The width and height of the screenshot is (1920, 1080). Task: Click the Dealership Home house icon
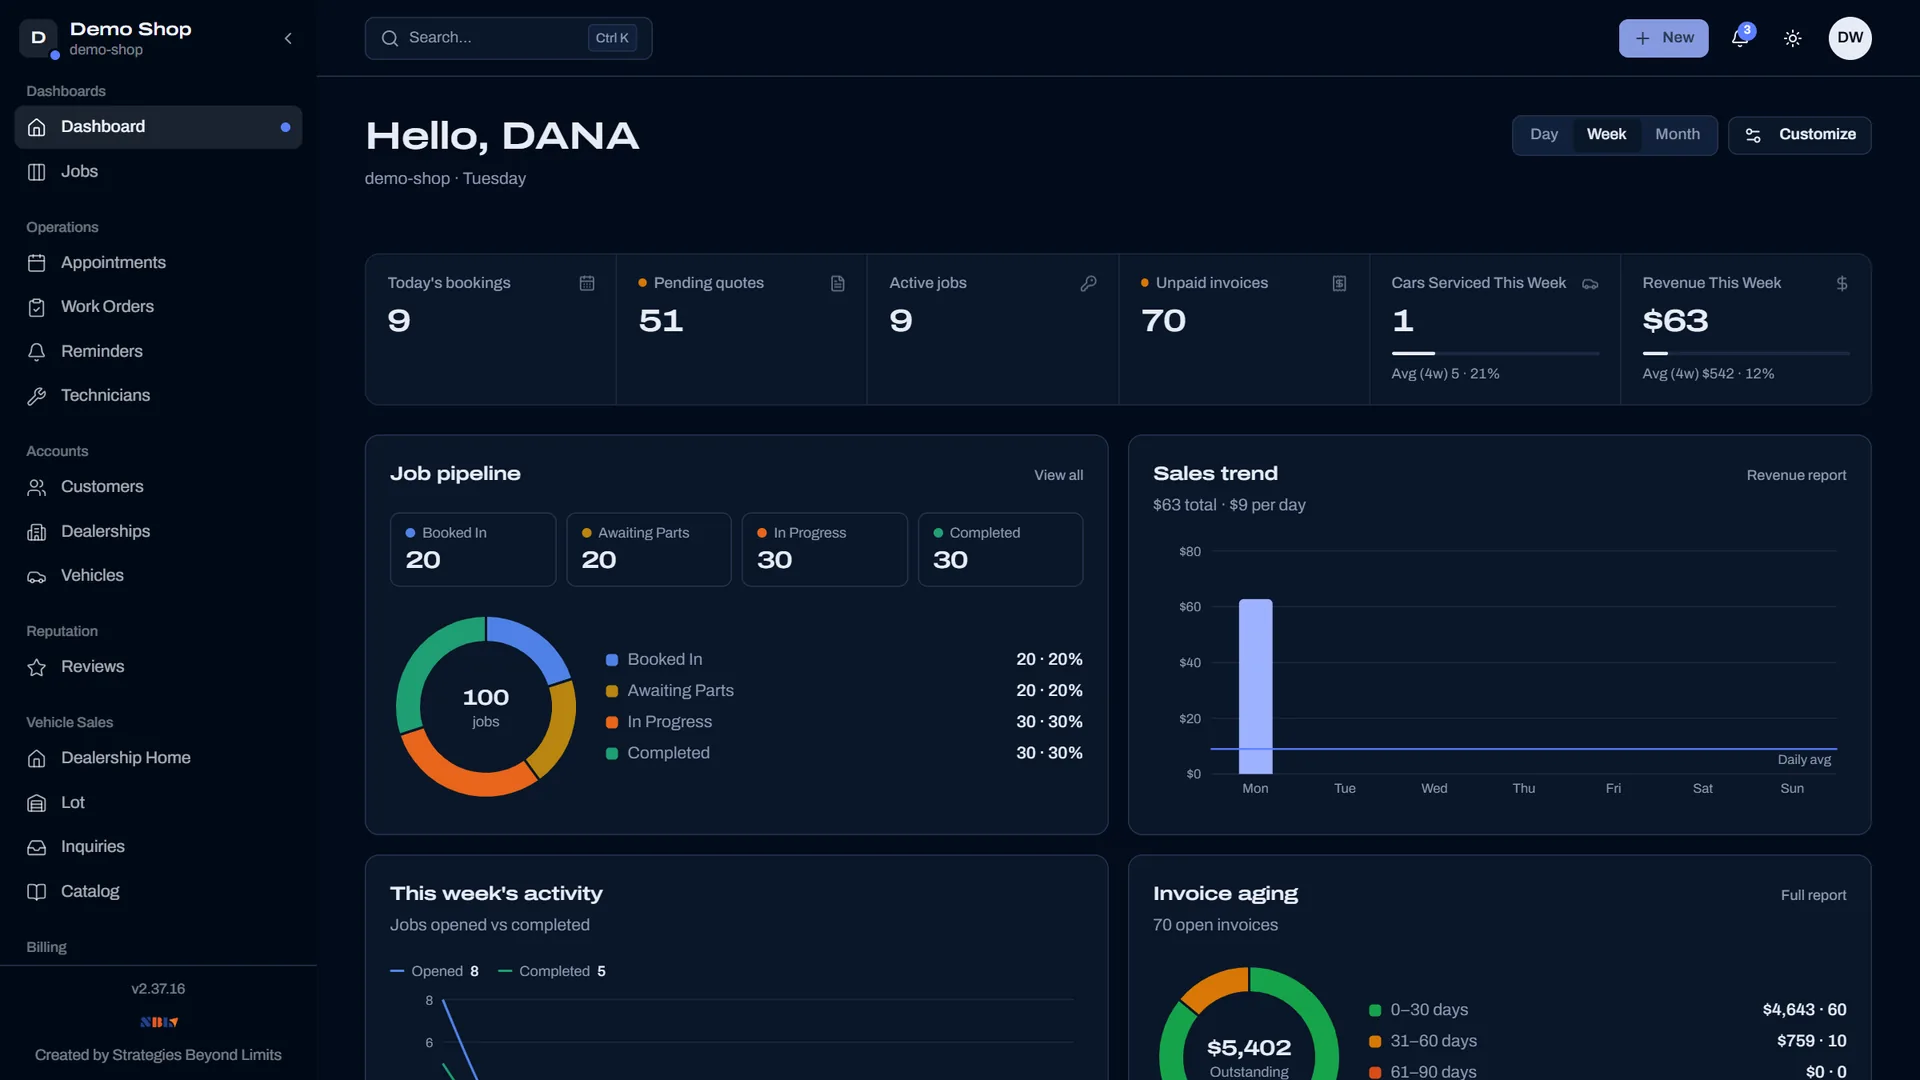pyautogui.click(x=37, y=758)
